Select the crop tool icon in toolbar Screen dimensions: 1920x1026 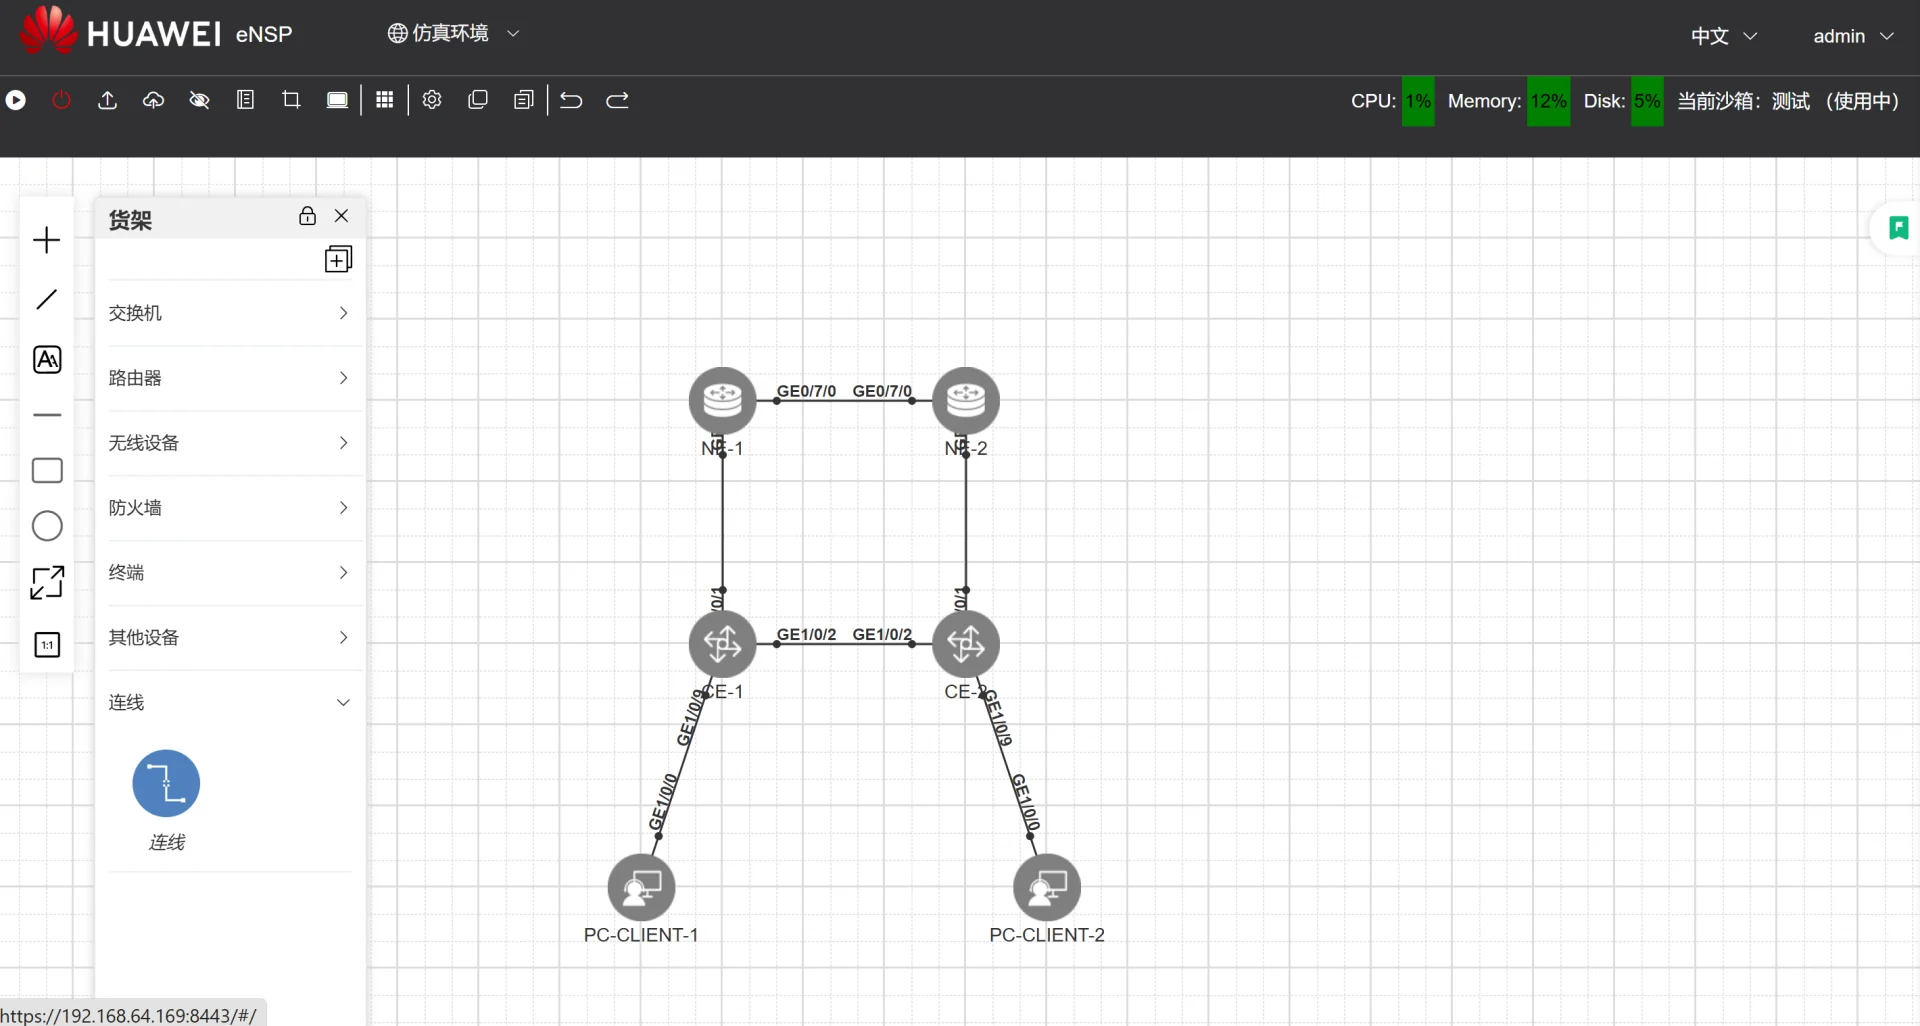(291, 100)
